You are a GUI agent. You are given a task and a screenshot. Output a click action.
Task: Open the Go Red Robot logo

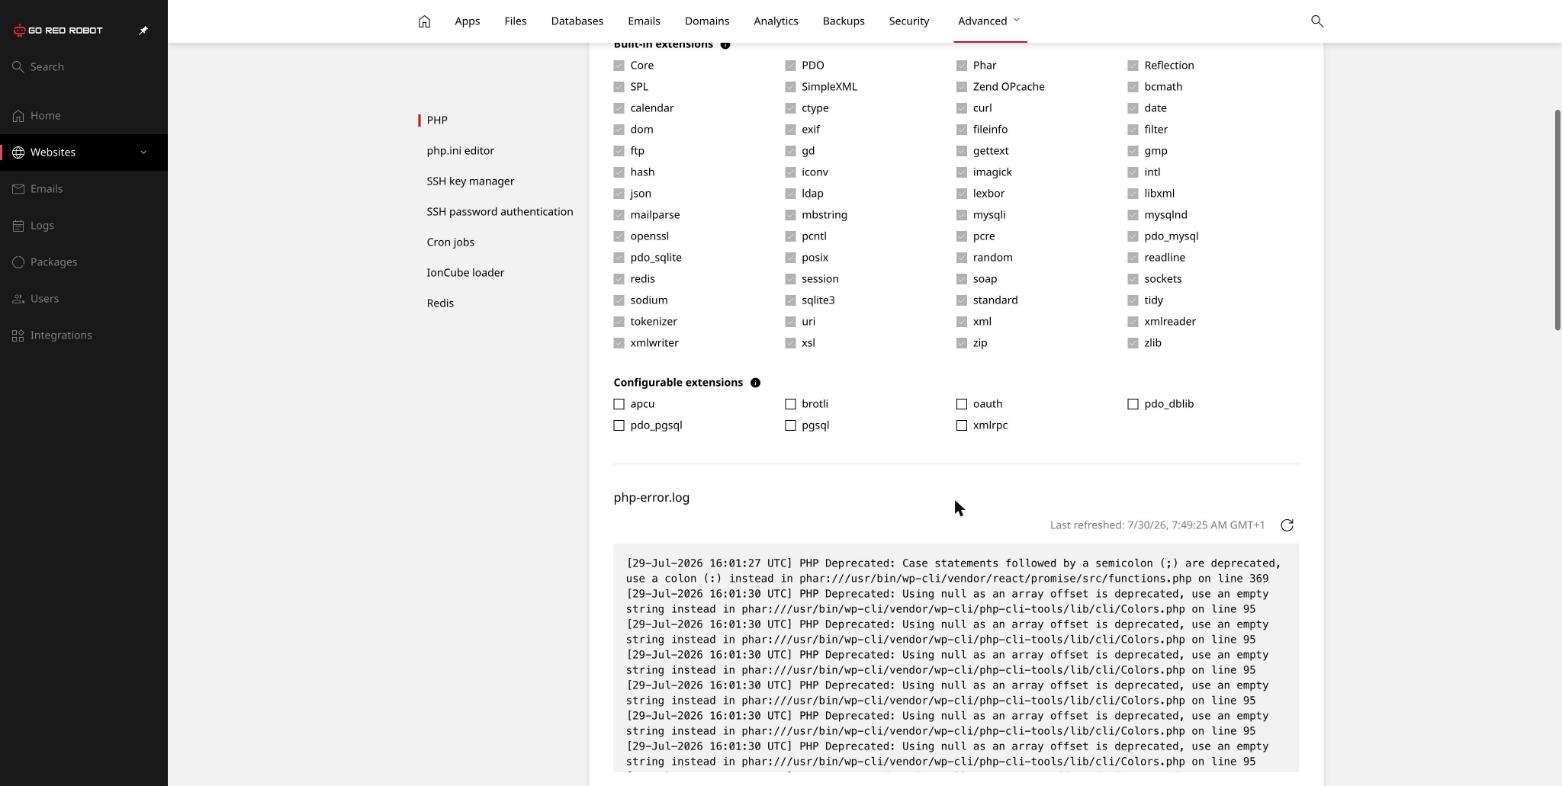[58, 30]
